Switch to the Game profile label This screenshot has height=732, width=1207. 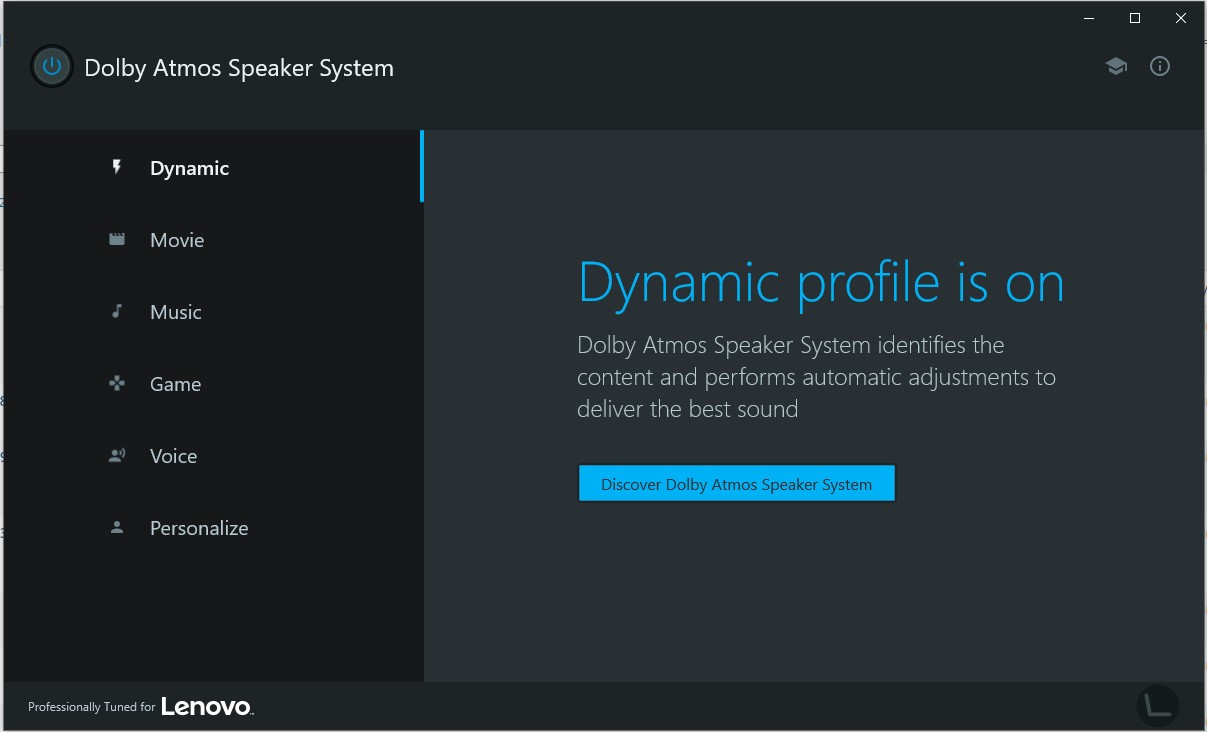click(x=175, y=384)
